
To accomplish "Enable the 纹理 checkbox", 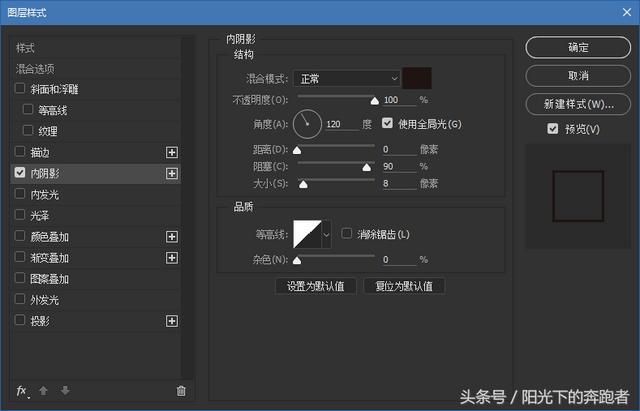I will [28, 130].
